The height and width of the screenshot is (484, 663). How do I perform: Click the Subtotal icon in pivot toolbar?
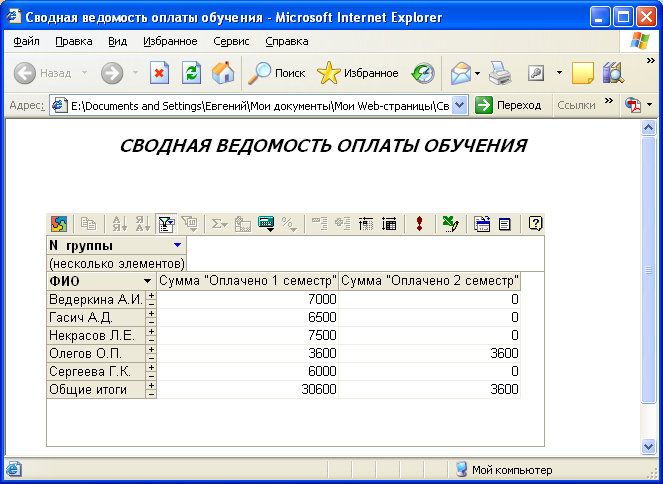coord(243,224)
